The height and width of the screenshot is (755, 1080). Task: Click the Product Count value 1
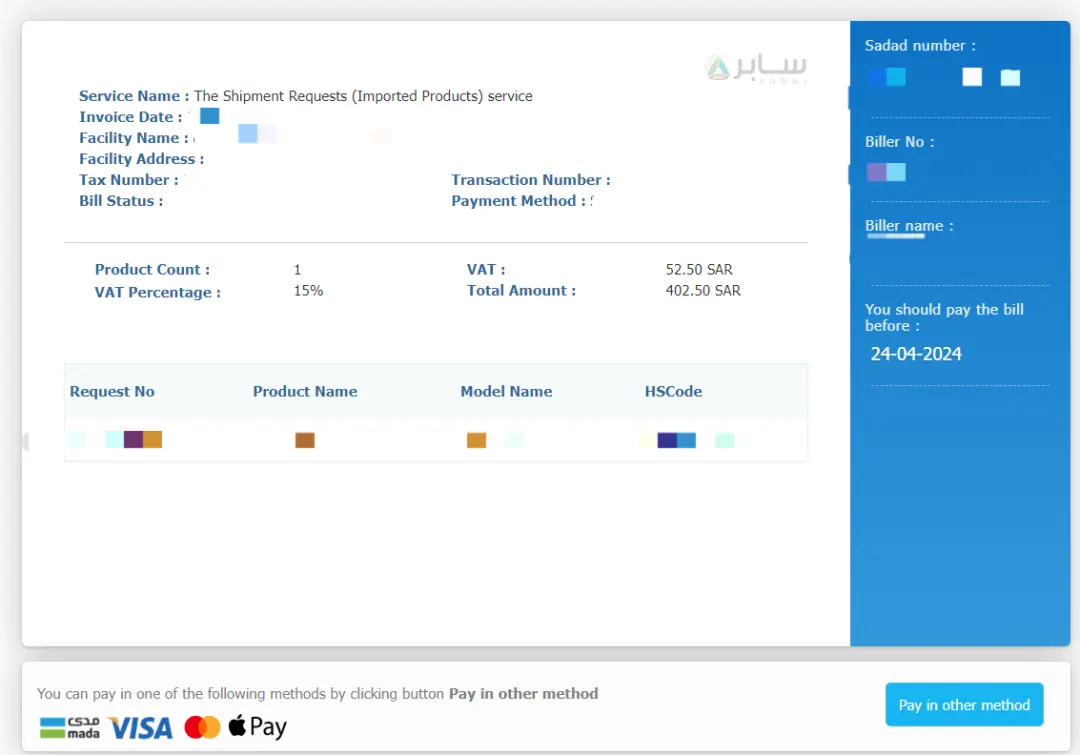point(297,269)
